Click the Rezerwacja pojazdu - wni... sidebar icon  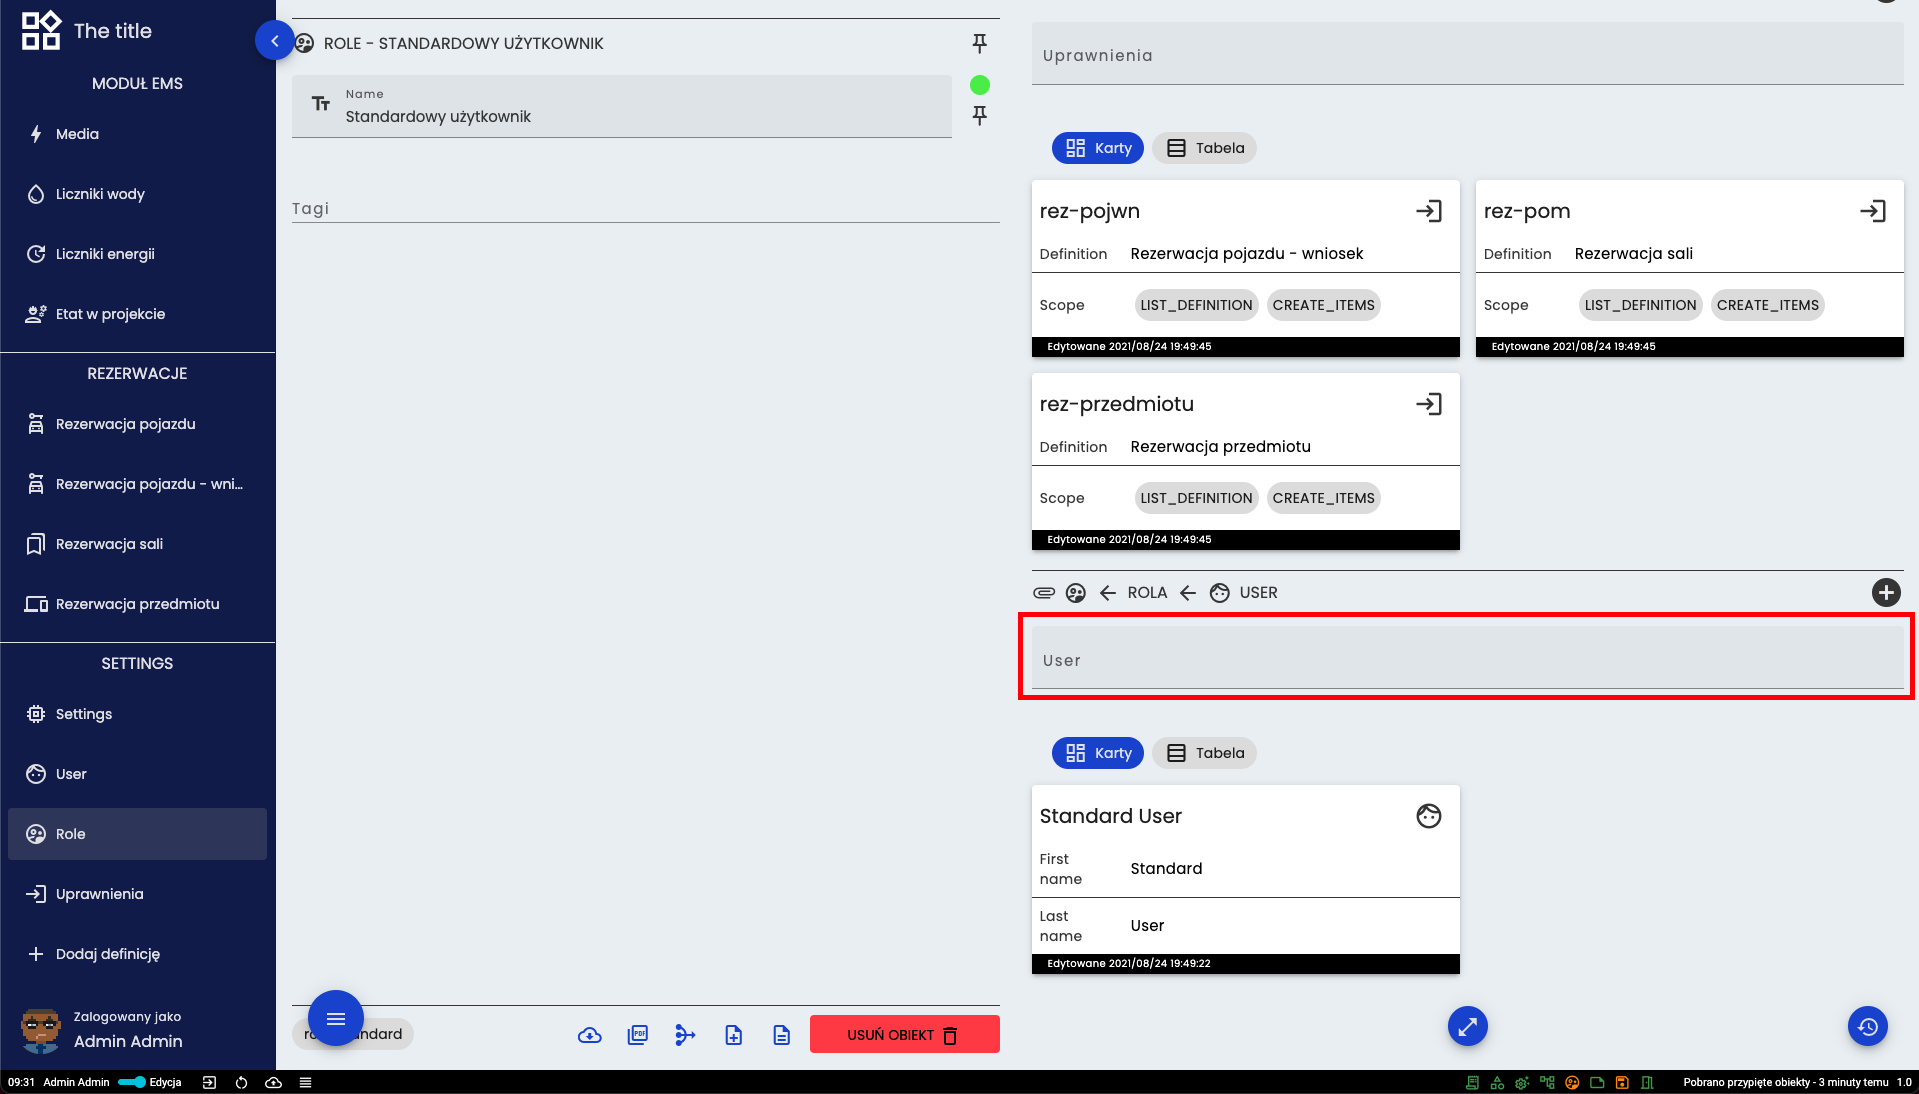(36, 484)
